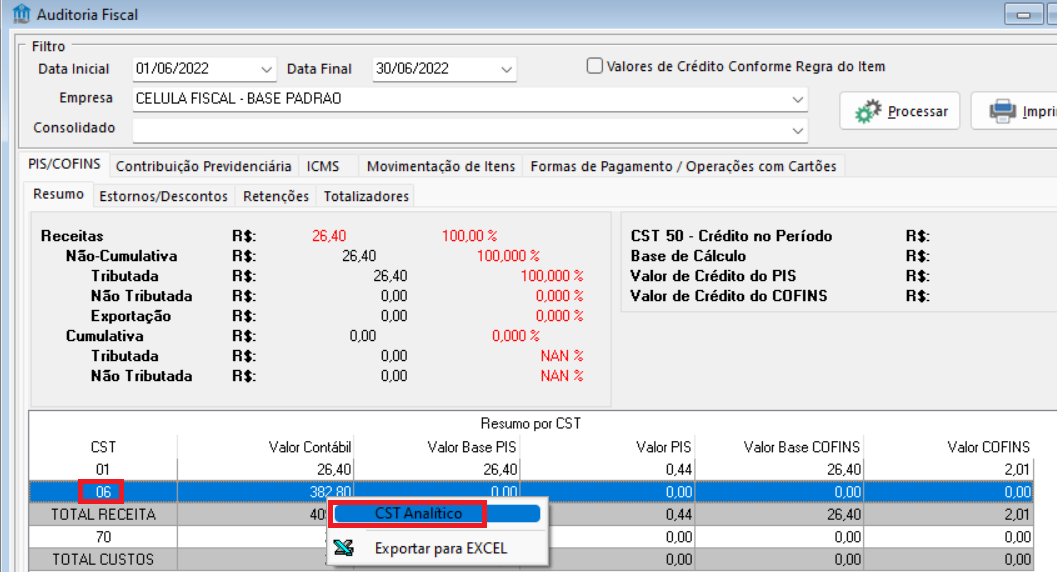Screen dimensions: 1057x572
Task: Open the Movimentação de Itens tab
Action: click(x=441, y=166)
